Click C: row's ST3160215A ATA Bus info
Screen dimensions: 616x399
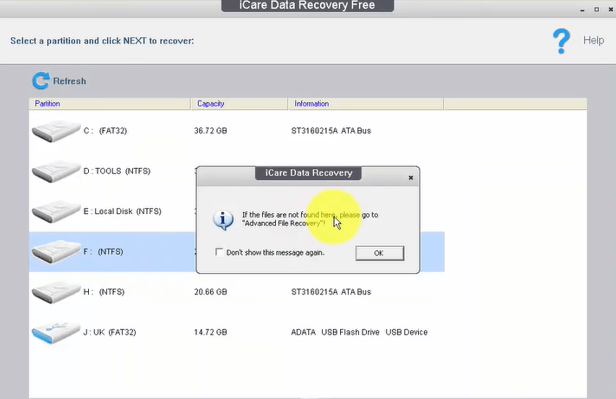[x=331, y=131]
